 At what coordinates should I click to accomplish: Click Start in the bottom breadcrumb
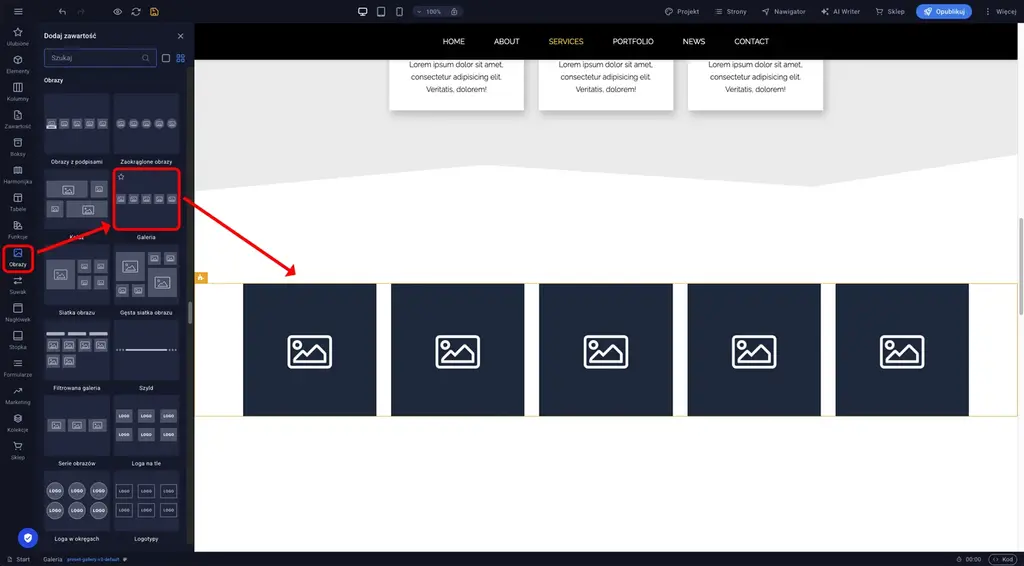point(18,559)
